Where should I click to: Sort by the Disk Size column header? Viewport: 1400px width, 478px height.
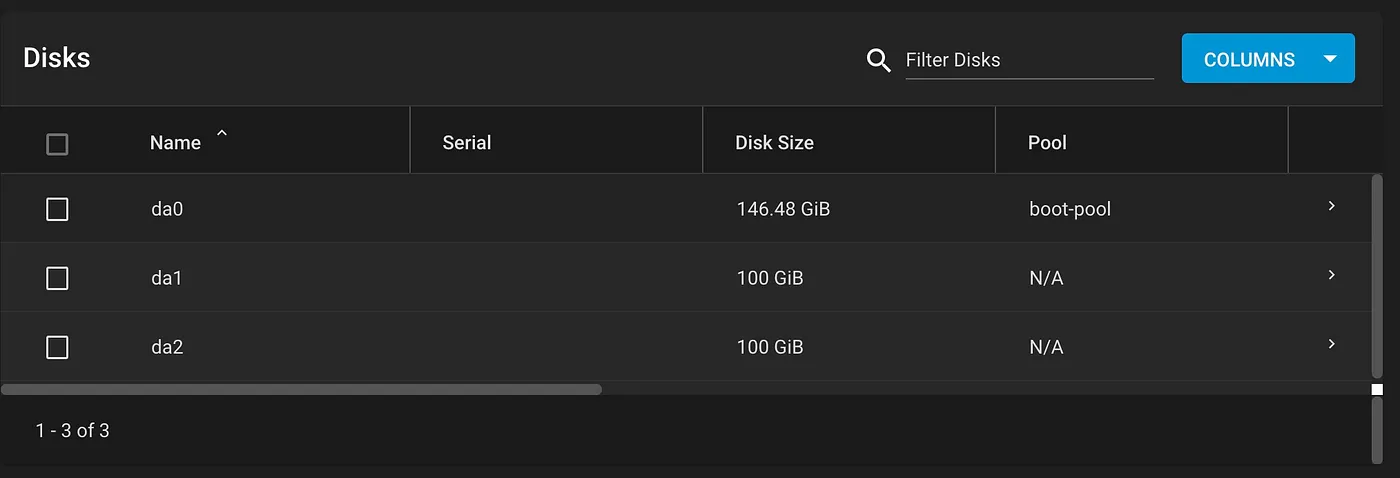pyautogui.click(x=774, y=143)
